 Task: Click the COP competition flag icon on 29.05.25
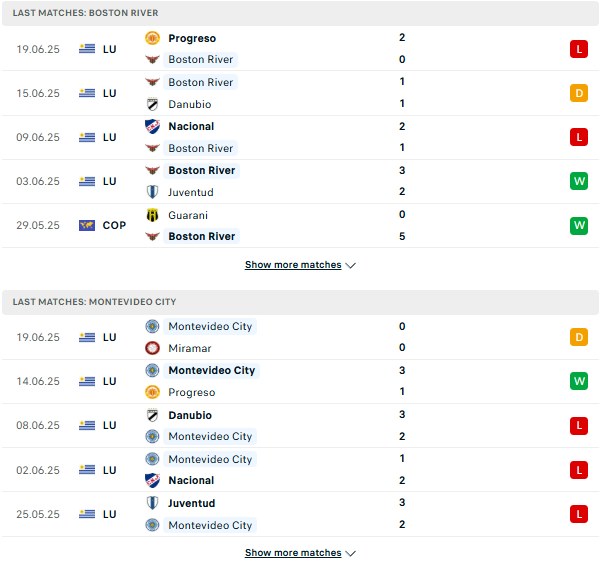[x=87, y=225]
